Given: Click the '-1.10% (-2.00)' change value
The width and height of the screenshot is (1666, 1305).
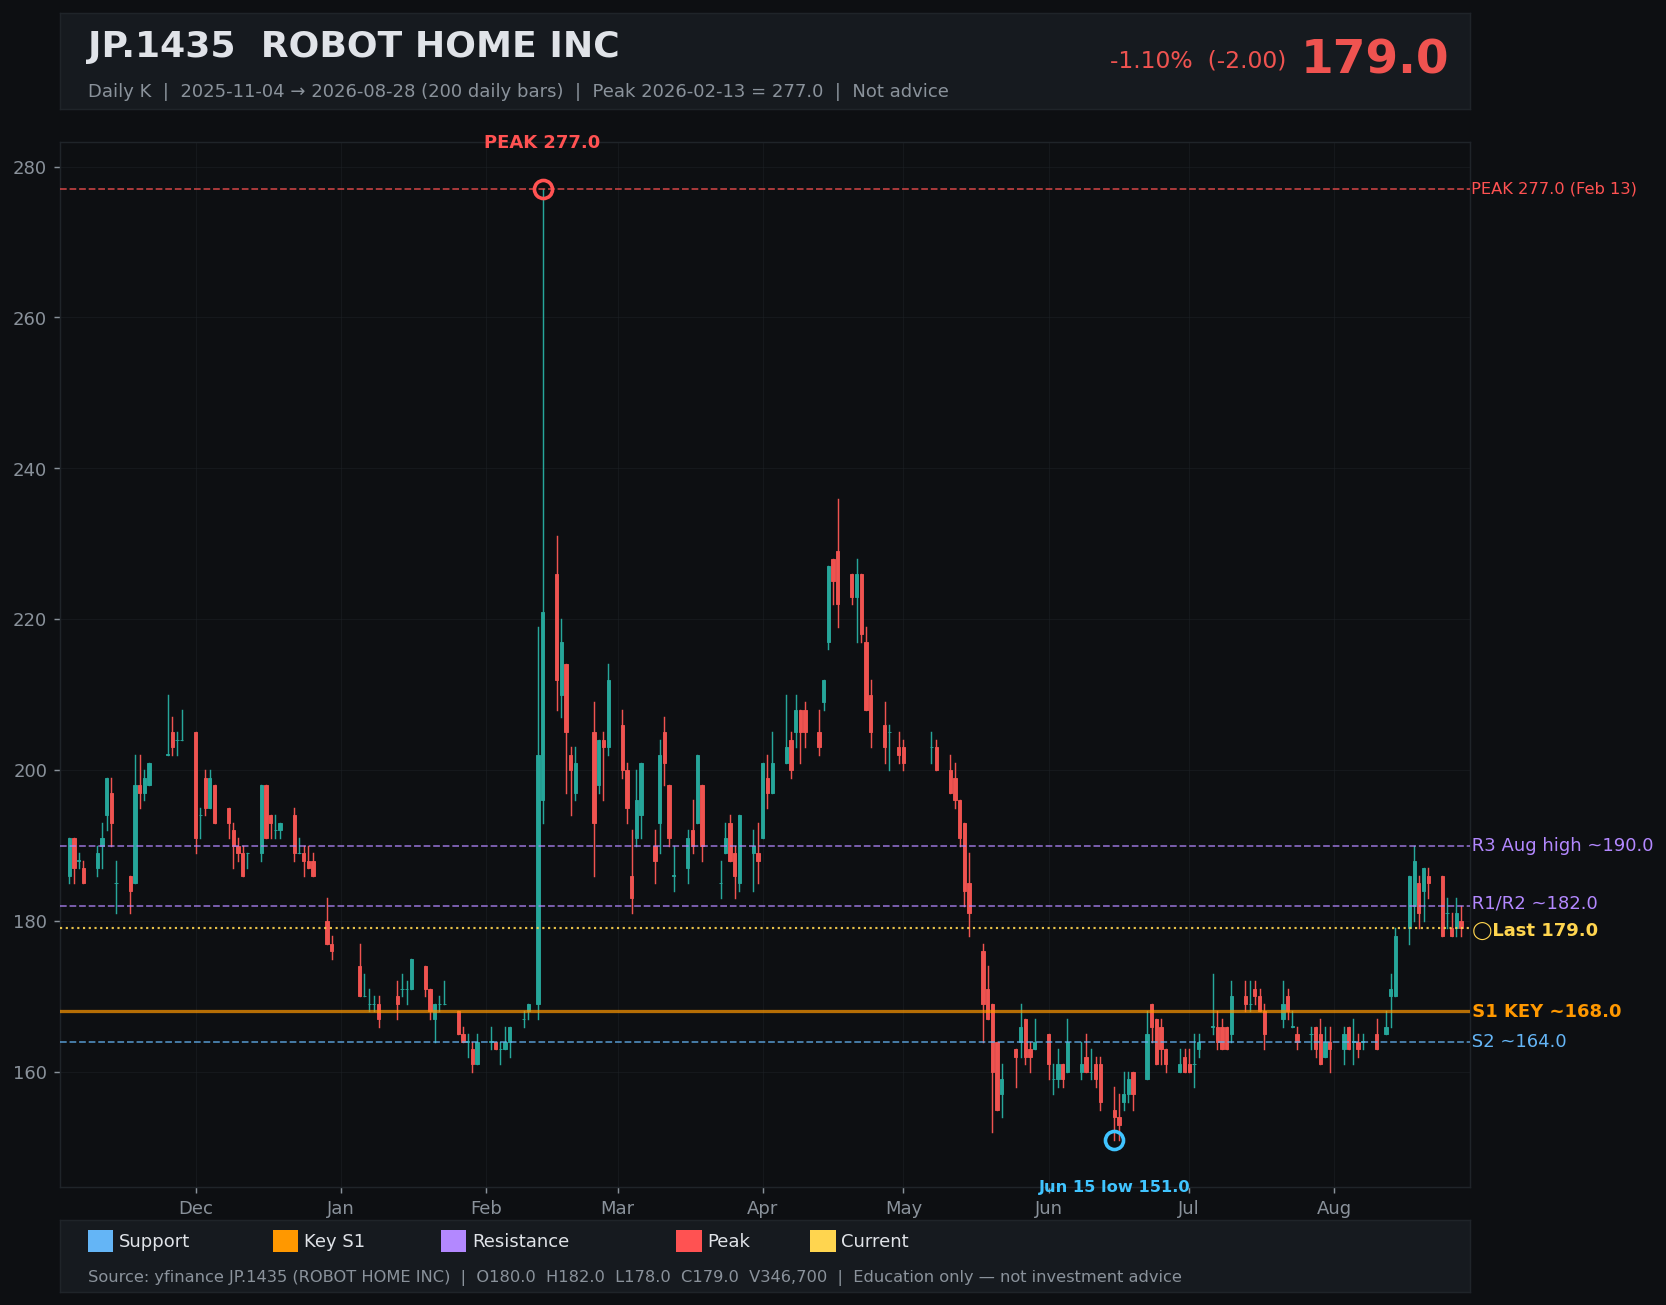Looking at the screenshot, I should coord(1198,60).
